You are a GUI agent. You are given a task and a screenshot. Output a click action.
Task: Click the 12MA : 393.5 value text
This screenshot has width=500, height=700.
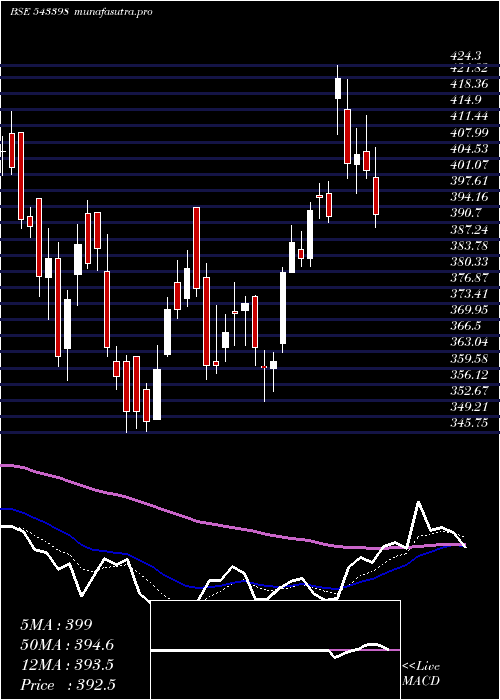coord(67,665)
